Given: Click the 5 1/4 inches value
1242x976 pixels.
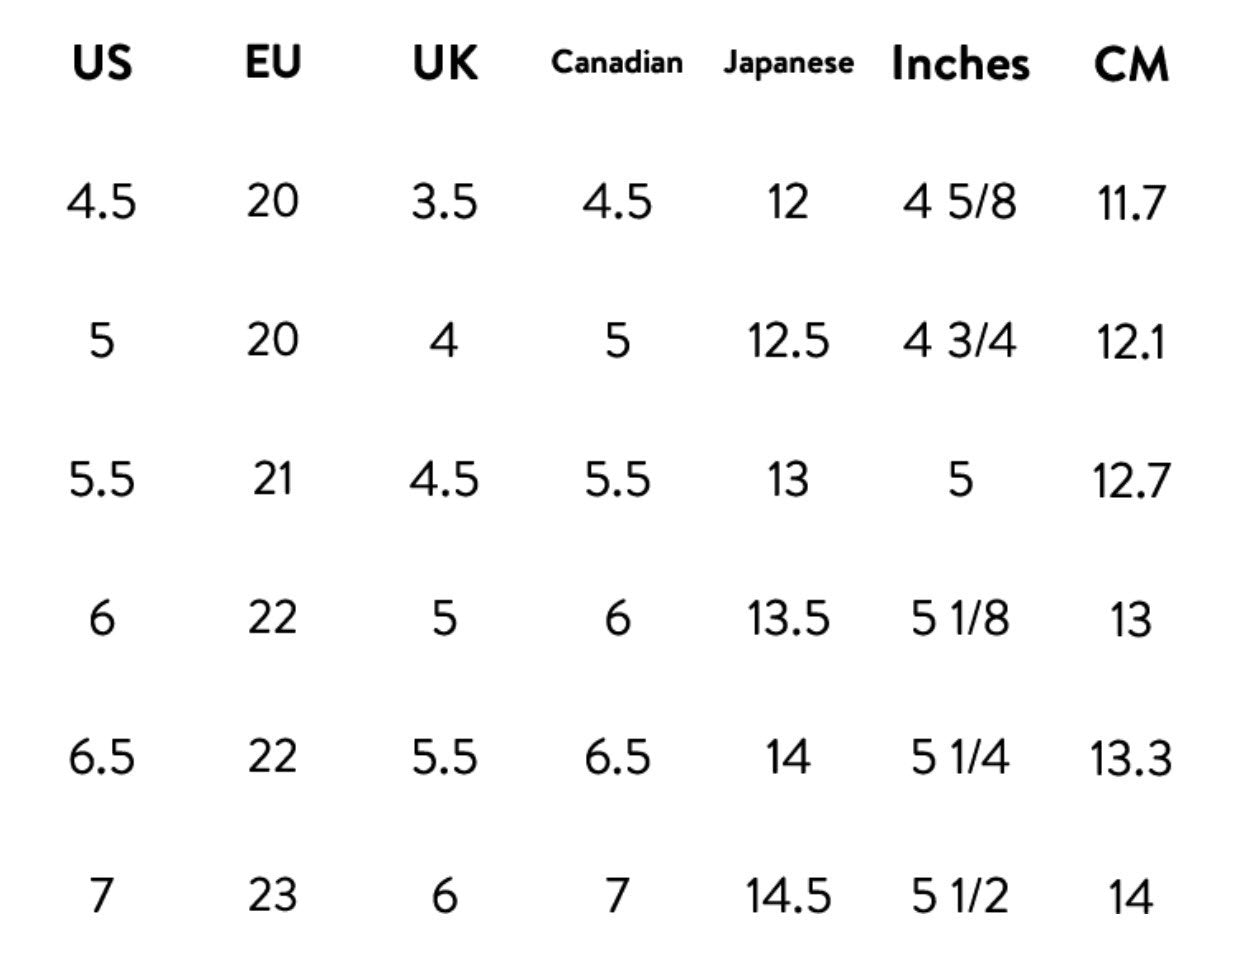Looking at the screenshot, I should point(960,756).
